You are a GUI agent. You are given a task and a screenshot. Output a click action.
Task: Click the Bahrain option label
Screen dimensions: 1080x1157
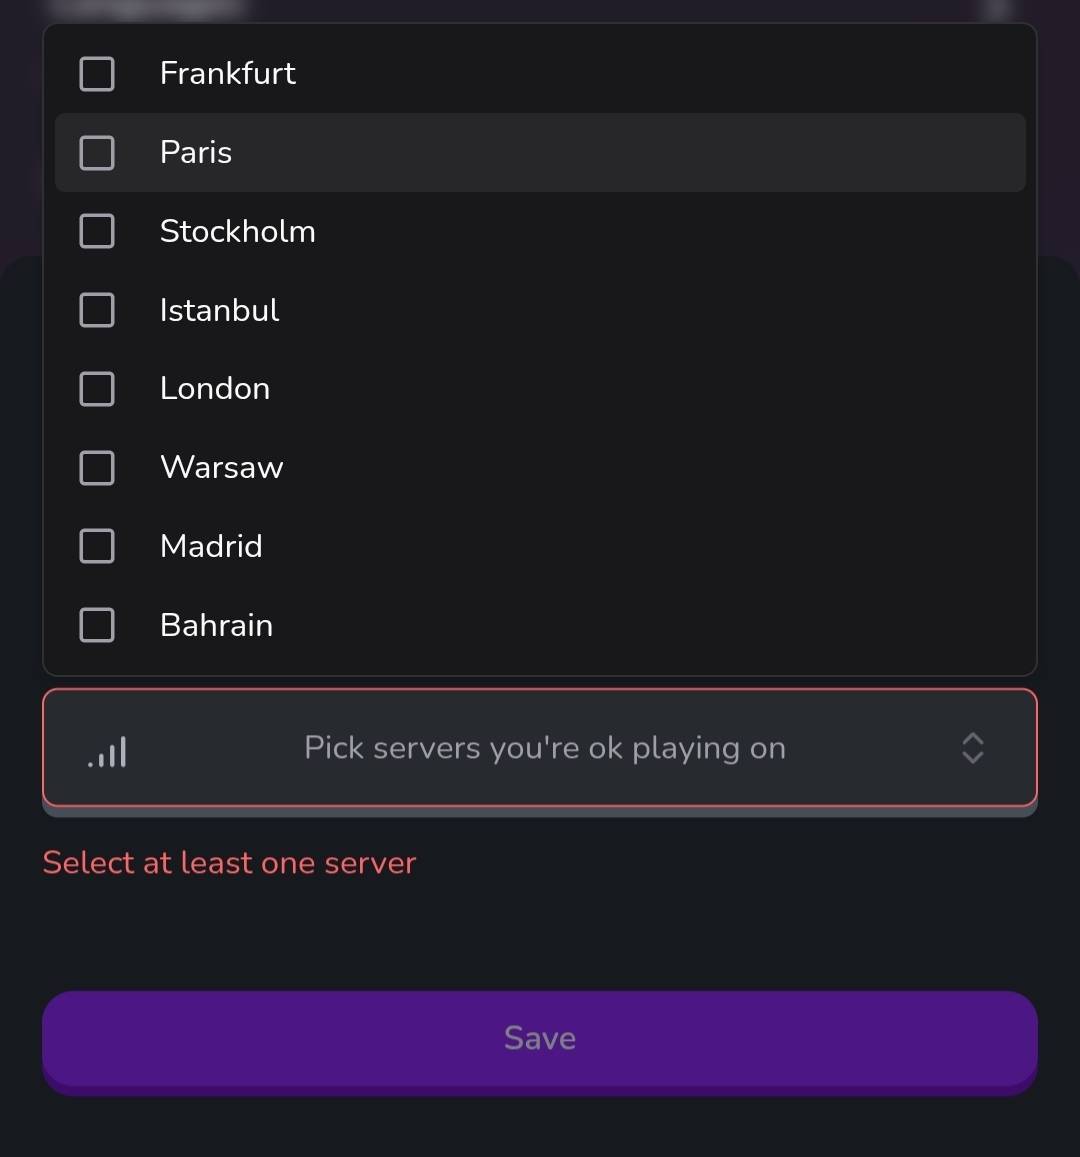click(216, 625)
